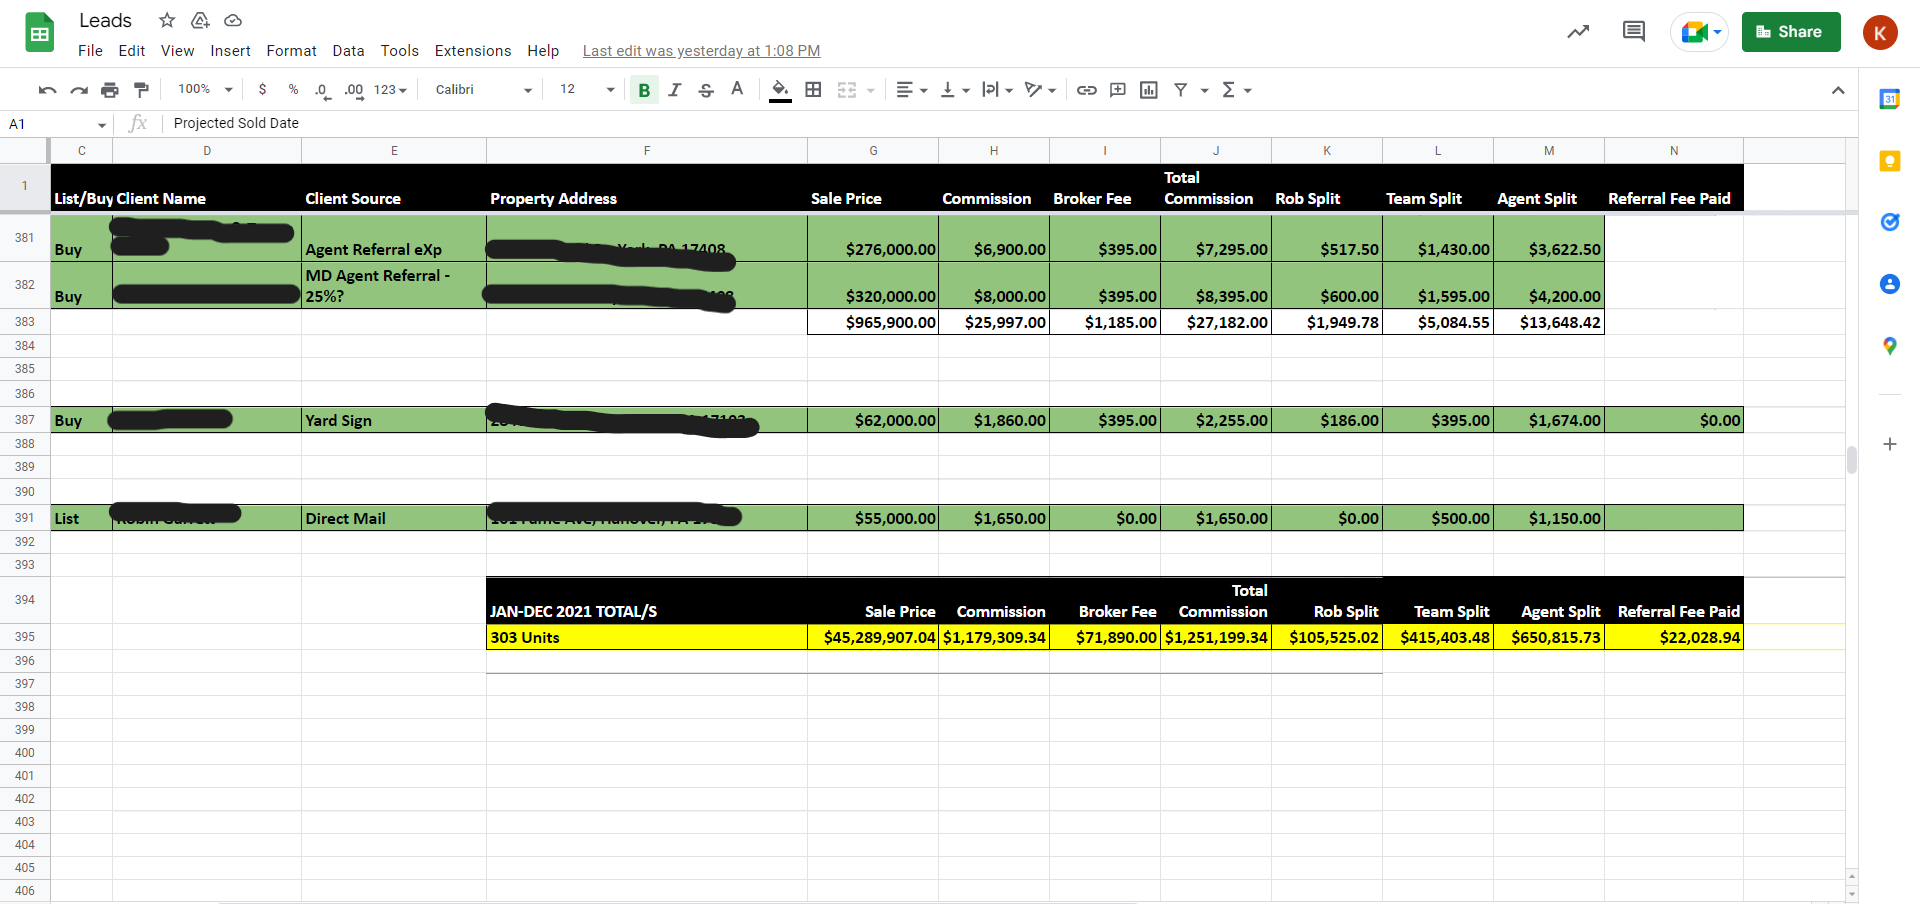Open comment history icon
Viewport: 1920px width, 904px height.
(1634, 32)
